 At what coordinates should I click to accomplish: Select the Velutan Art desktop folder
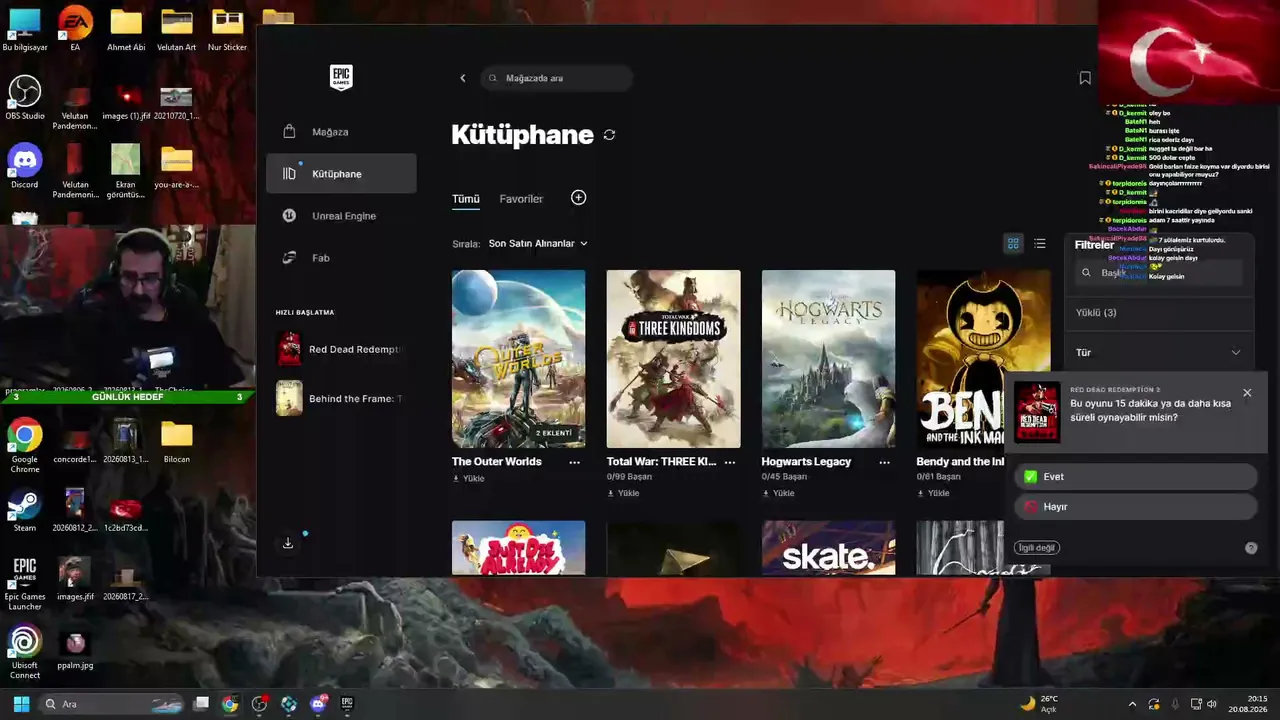pos(176,29)
